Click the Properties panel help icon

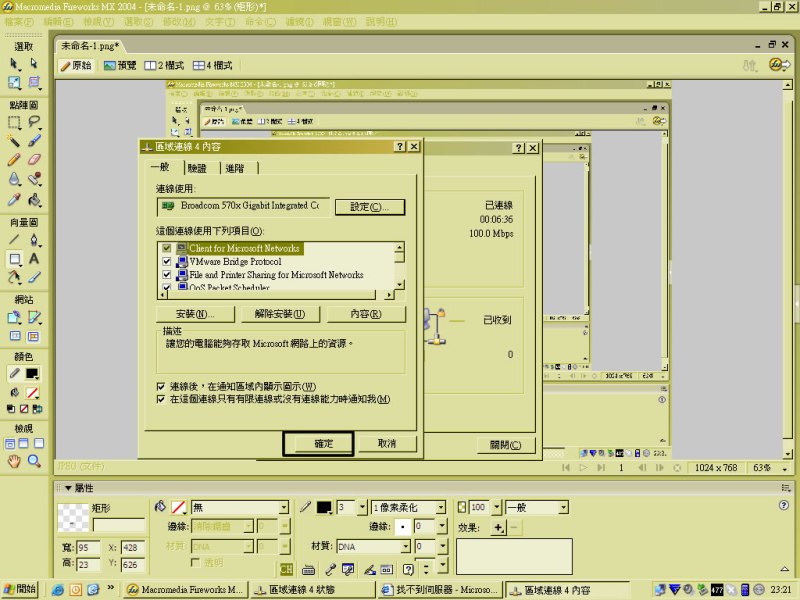point(784,505)
